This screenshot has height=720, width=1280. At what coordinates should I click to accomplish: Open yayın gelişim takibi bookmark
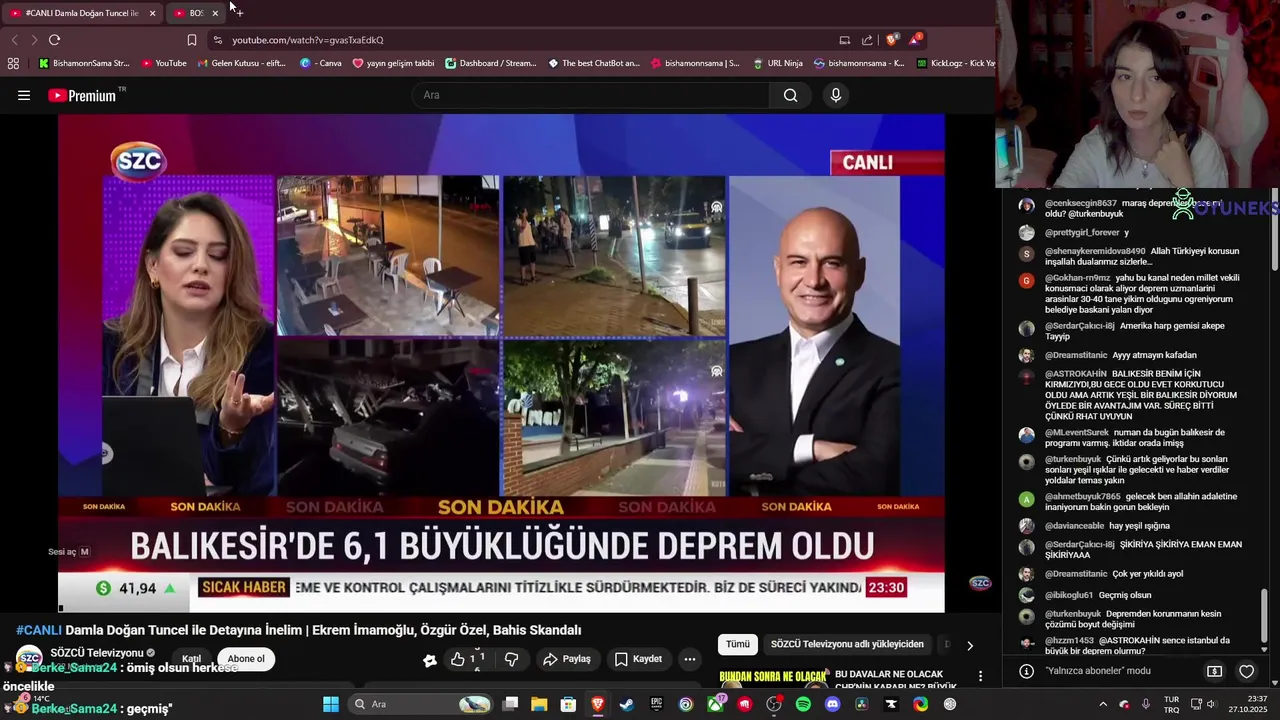coord(393,63)
